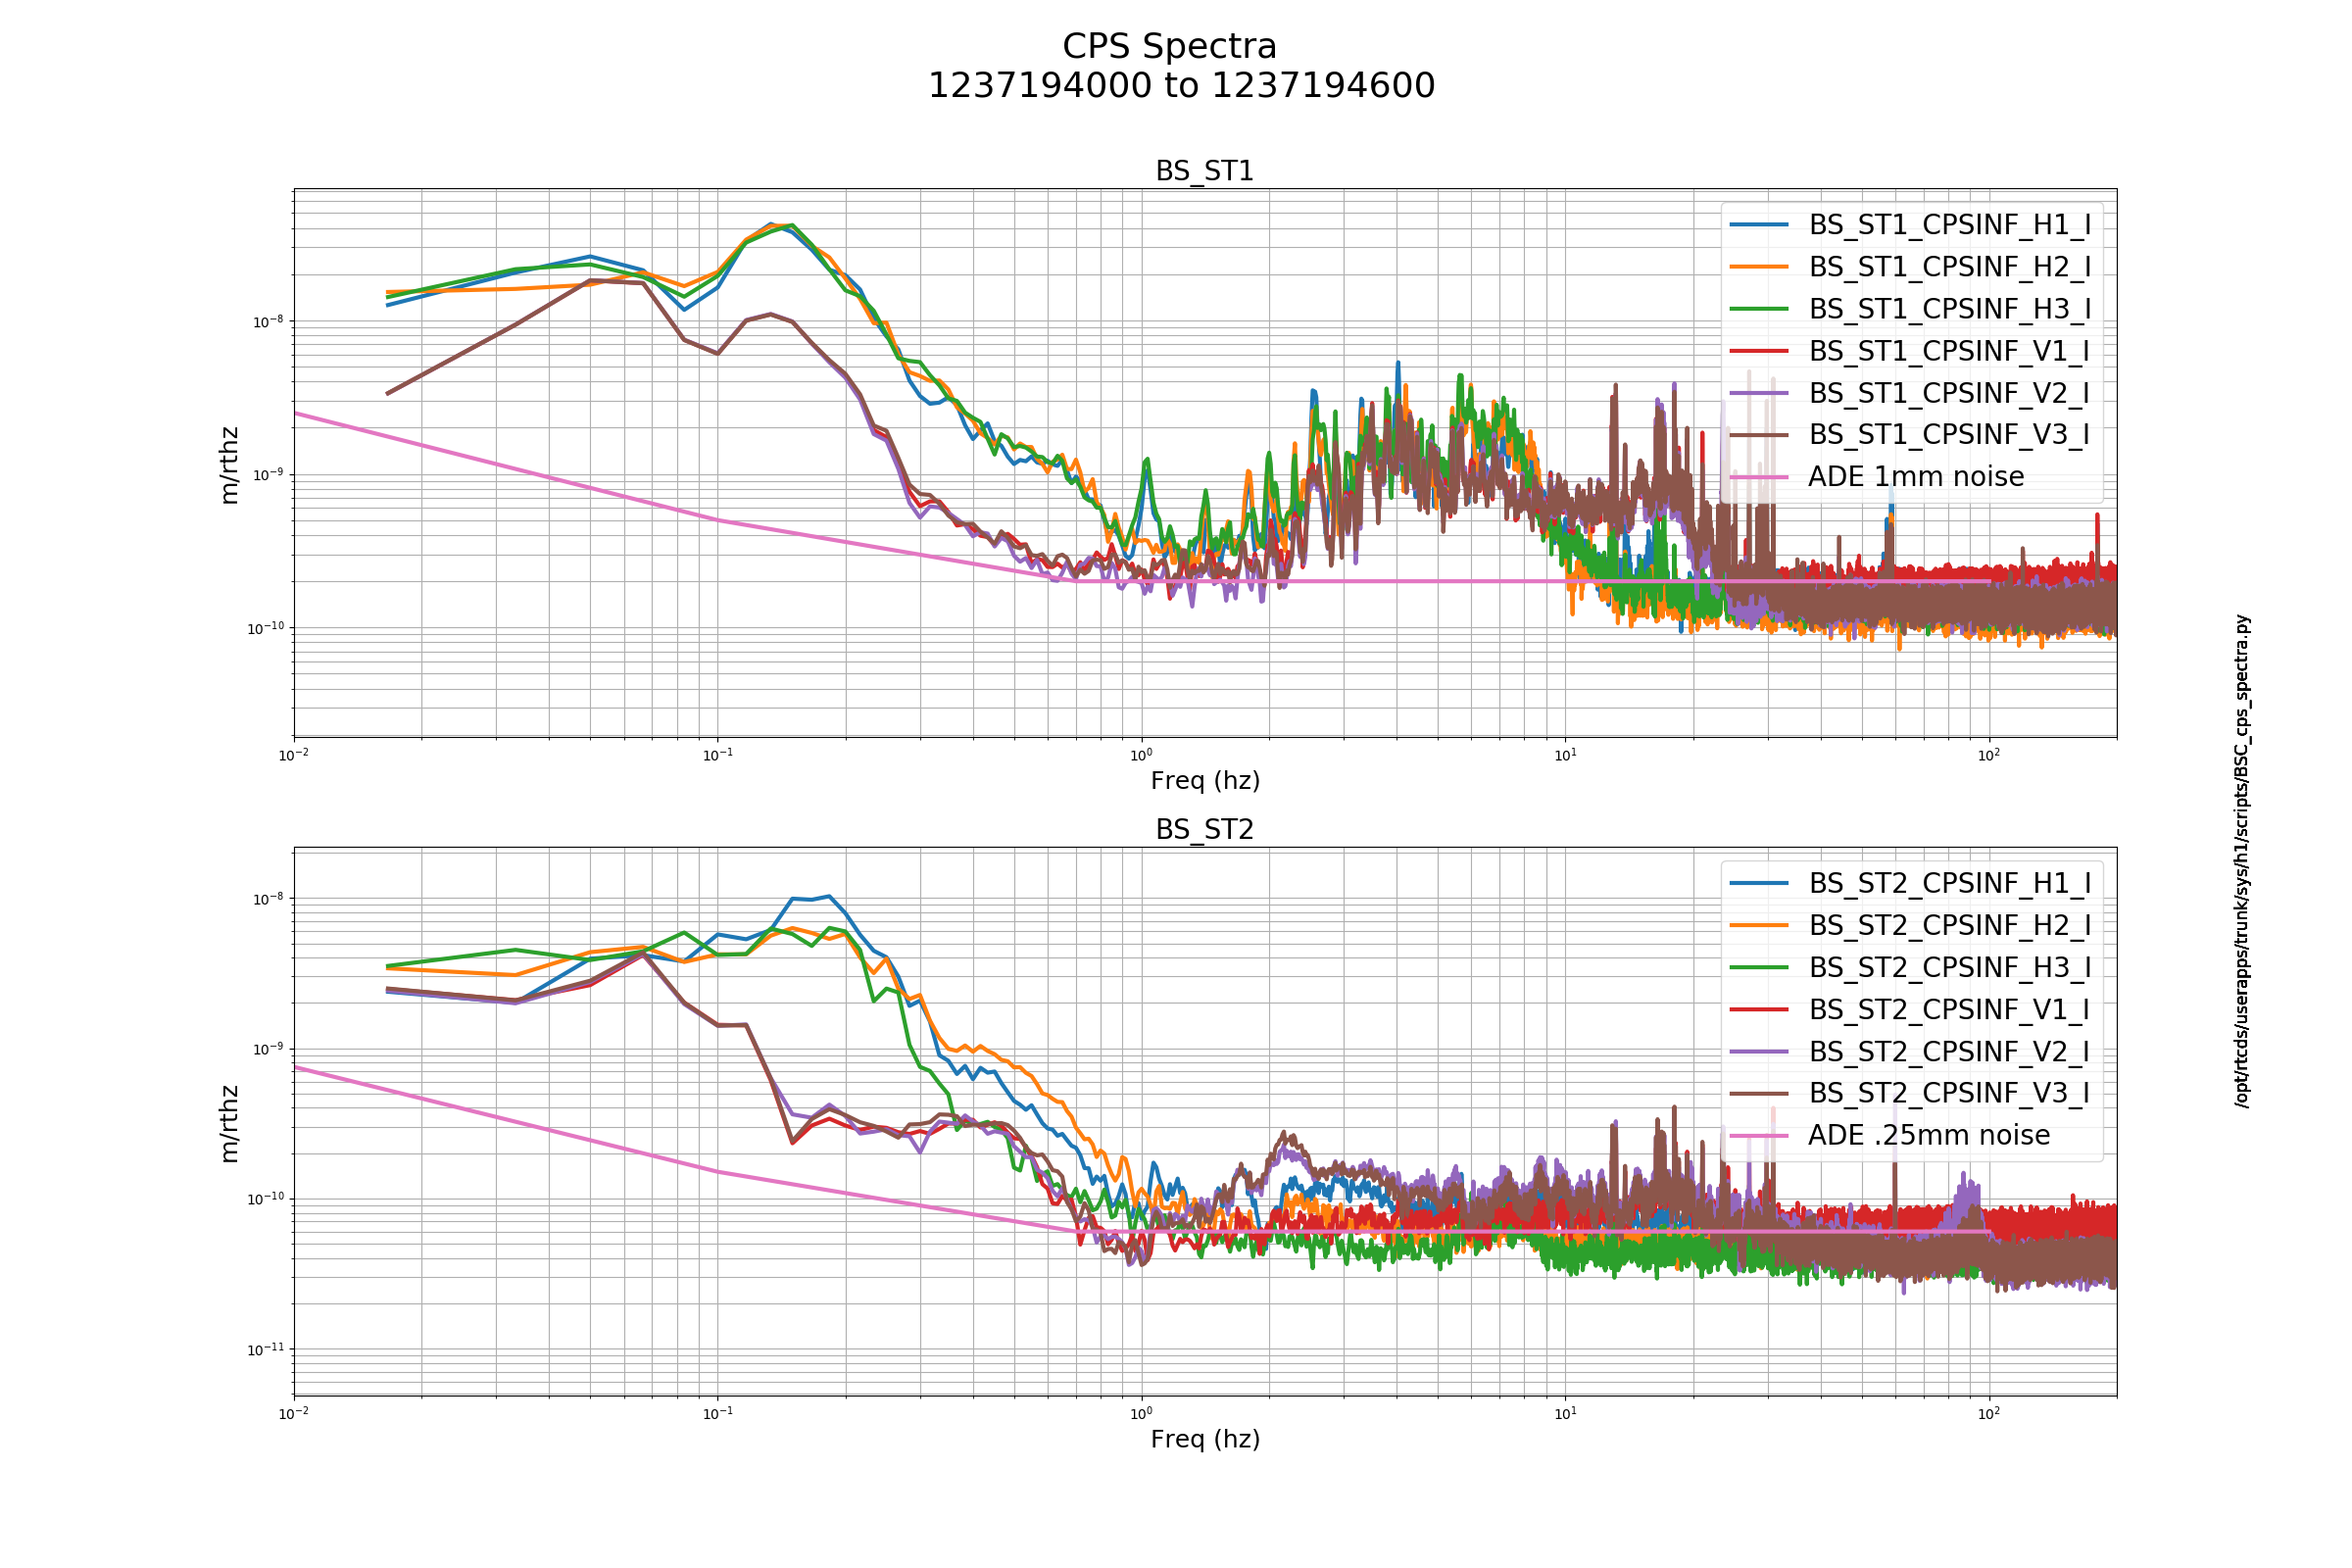This screenshot has width=2352, height=1568.
Task: Click the 10⁻¹¹ y-axis tick of BS_ST2
Action: pos(265,1349)
